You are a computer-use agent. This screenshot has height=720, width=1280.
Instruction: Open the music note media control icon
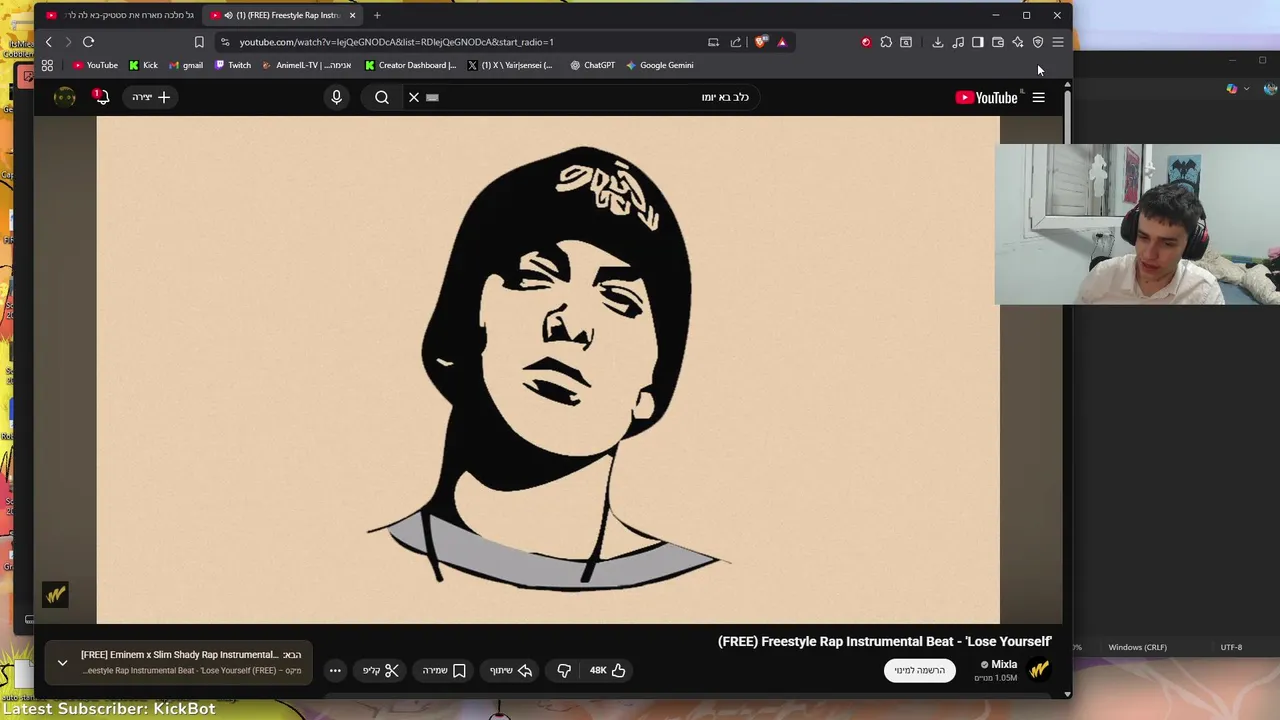tap(958, 42)
